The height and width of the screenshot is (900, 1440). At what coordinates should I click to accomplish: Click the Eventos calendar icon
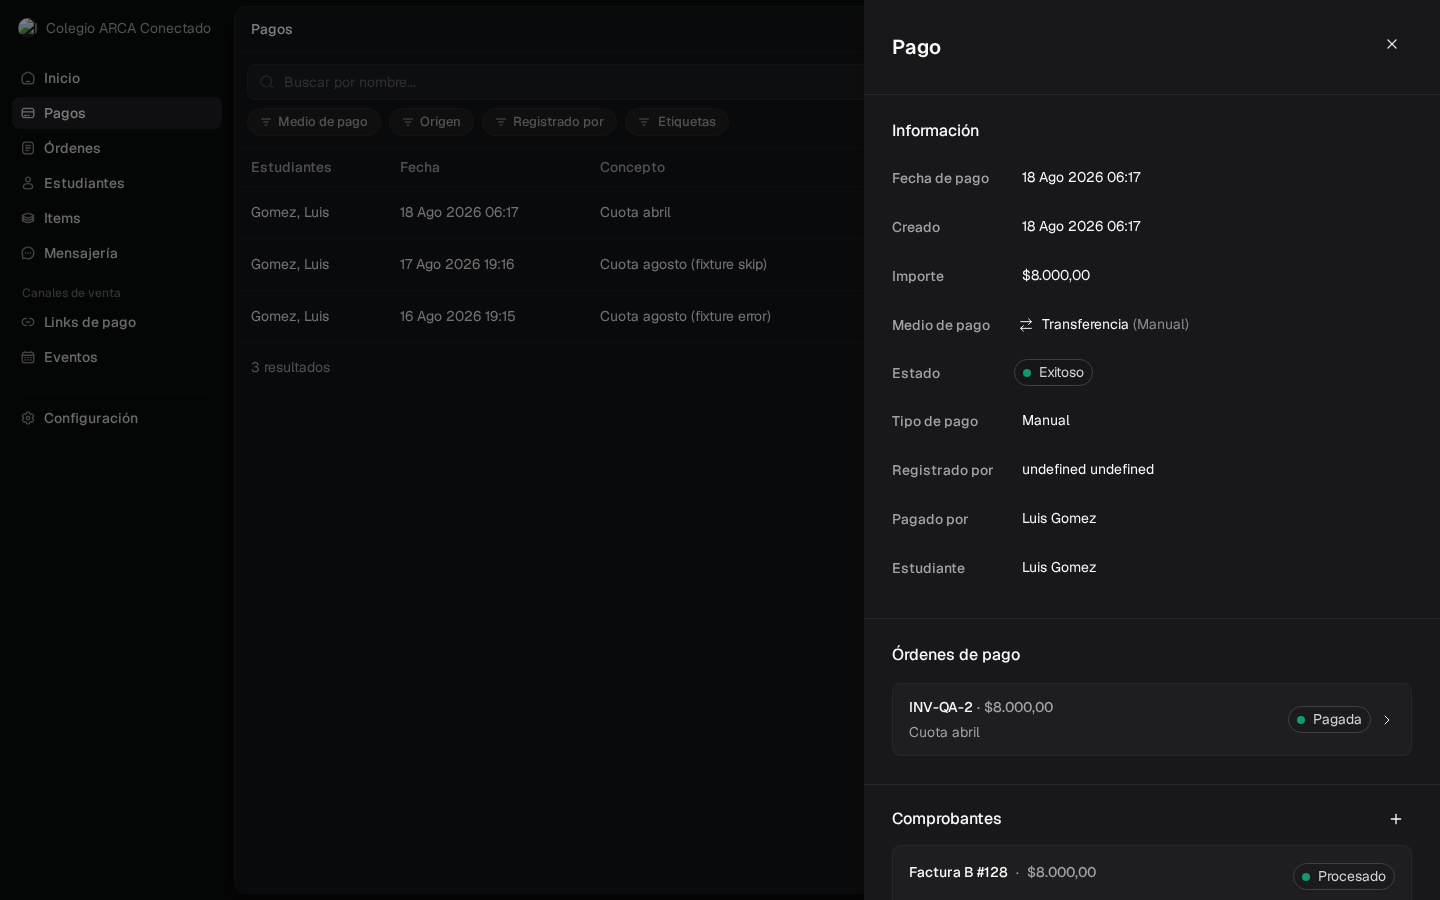pyautogui.click(x=28, y=357)
